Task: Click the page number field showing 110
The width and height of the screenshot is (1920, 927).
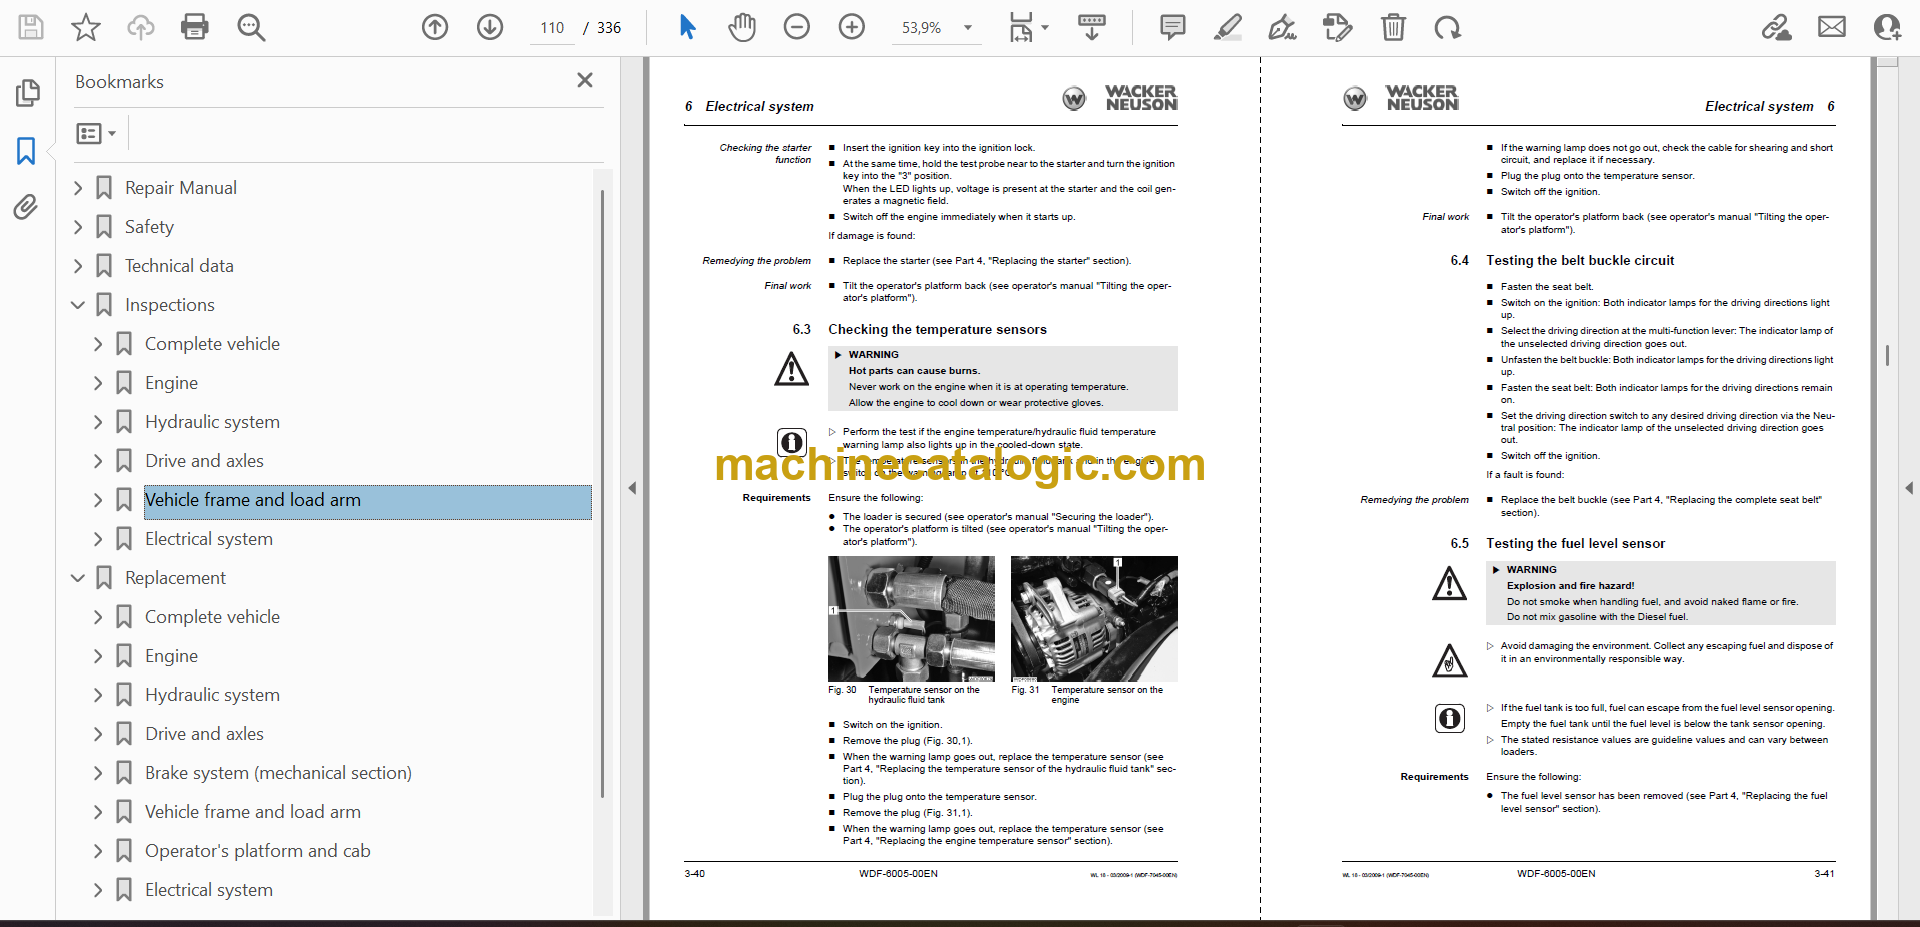Action: [x=552, y=28]
